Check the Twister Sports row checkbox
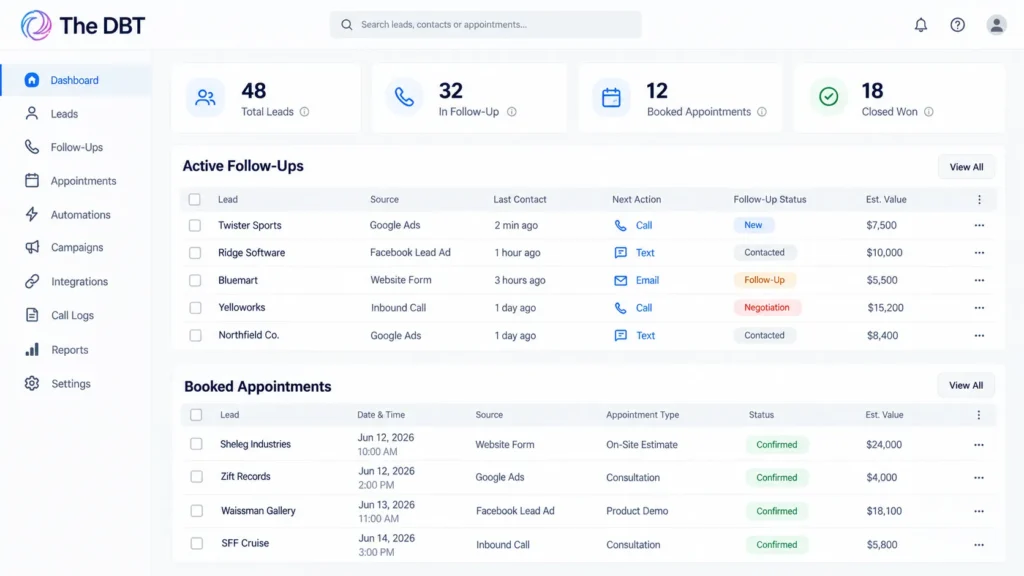1024x576 pixels. (x=195, y=225)
